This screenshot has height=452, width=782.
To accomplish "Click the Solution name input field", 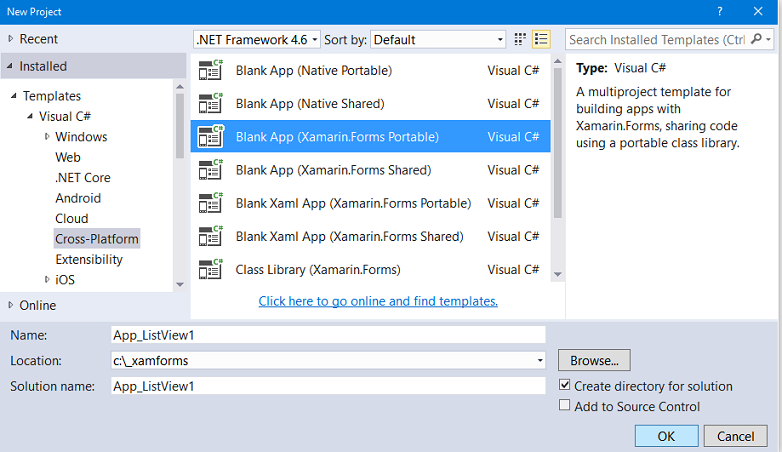I will 328,386.
